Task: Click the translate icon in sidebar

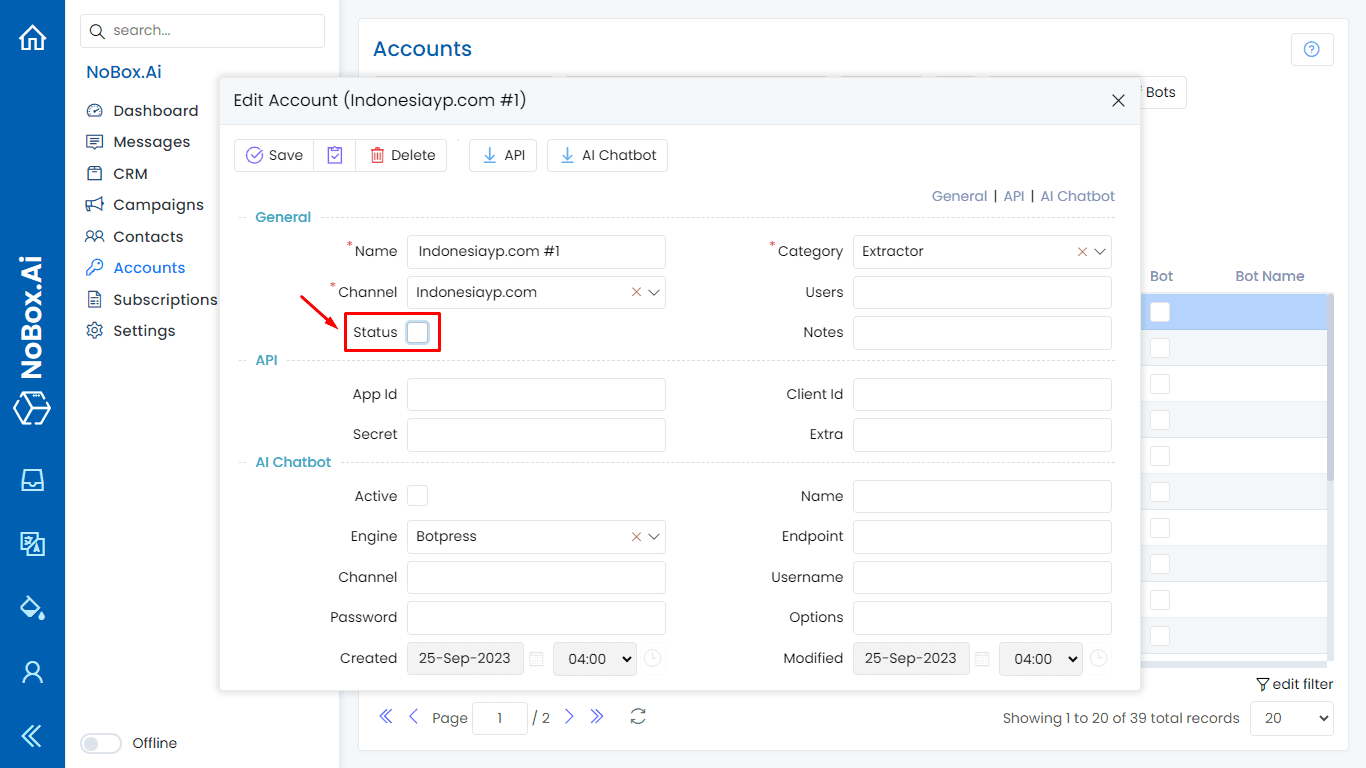Action: click(32, 544)
